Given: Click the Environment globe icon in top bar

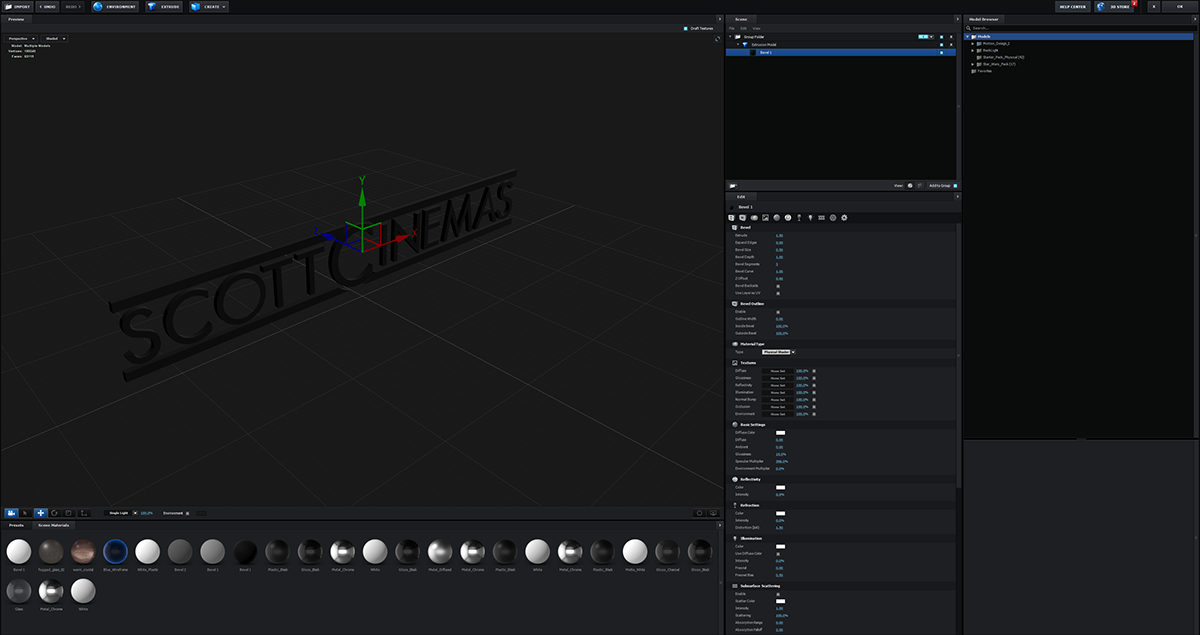Looking at the screenshot, I should (98, 6).
